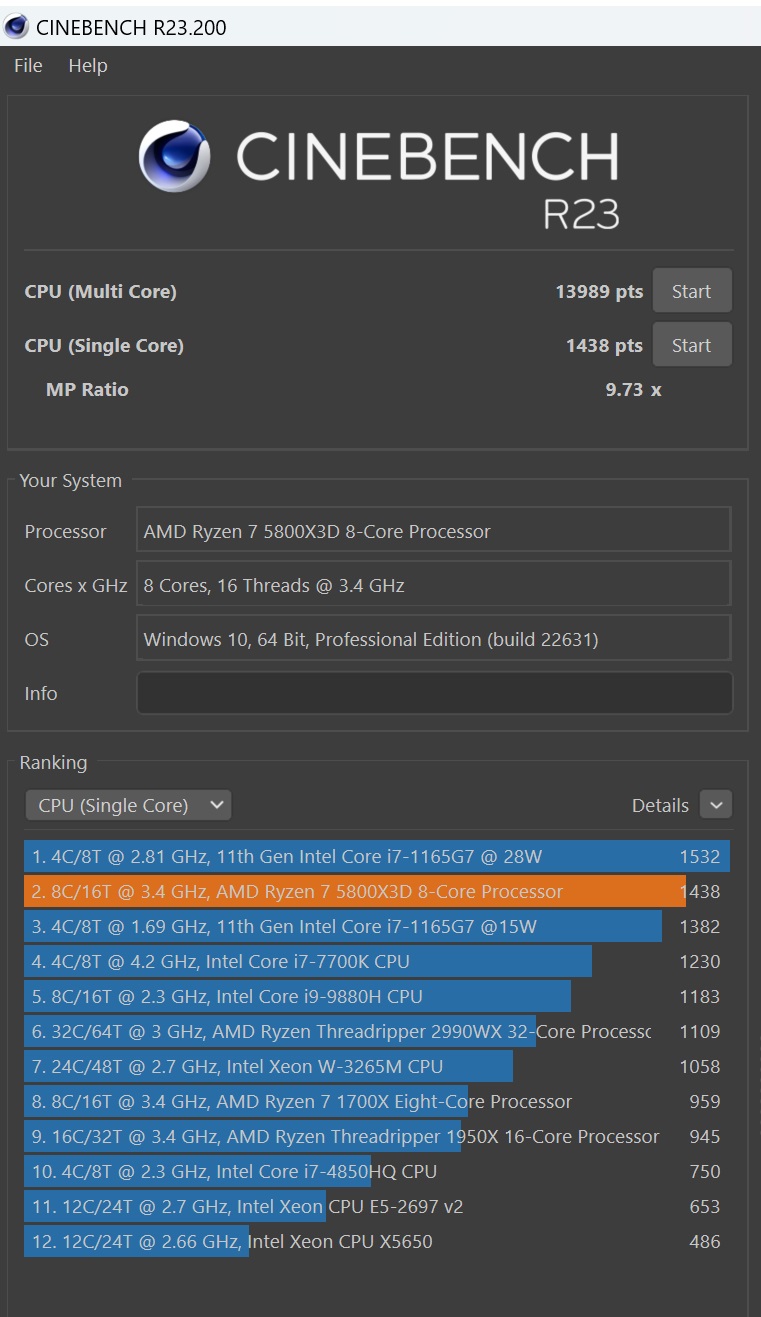
Task: Select the Ryzen 7 1700X ranking row
Action: pos(377,1102)
